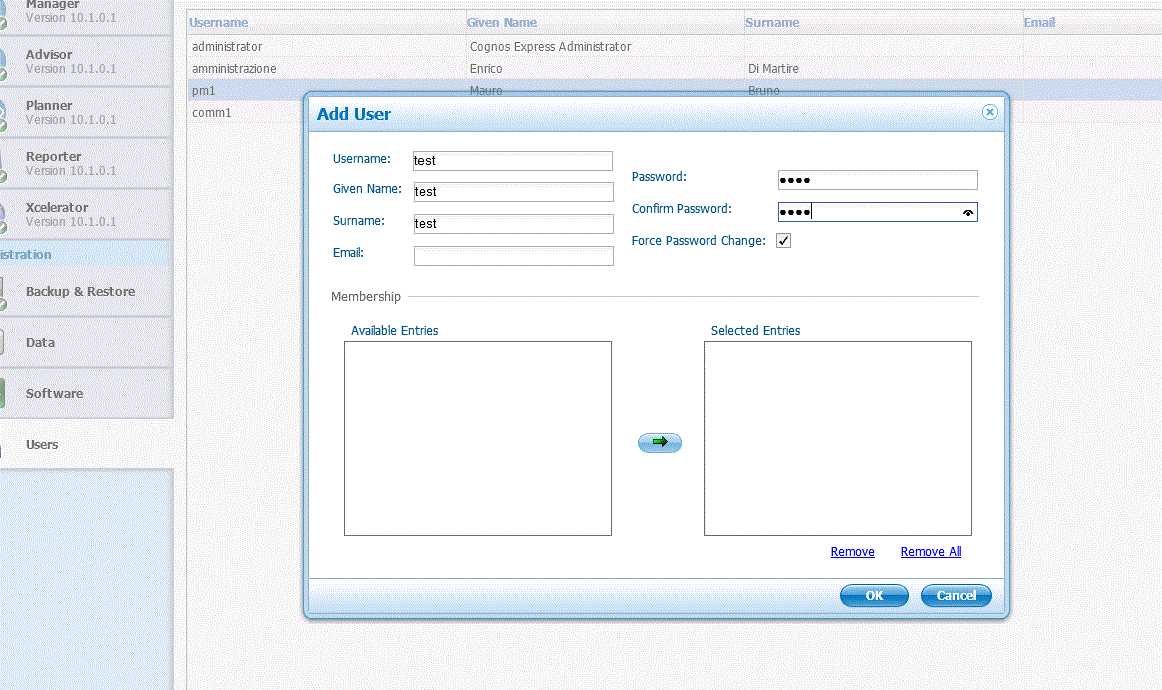The image size is (1162, 690).
Task: Click the Remove All link
Action: coord(931,551)
